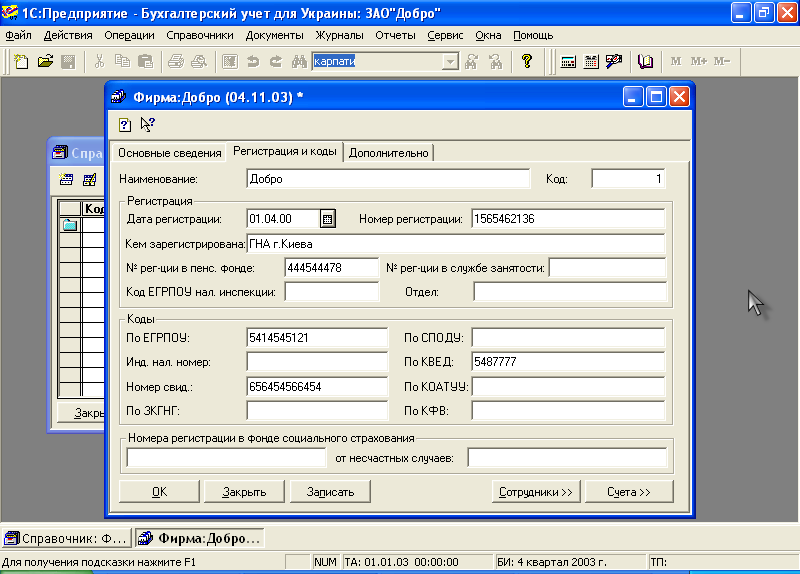Click Закрыть button in the Справочник window
The height and width of the screenshot is (574, 800).
82,413
